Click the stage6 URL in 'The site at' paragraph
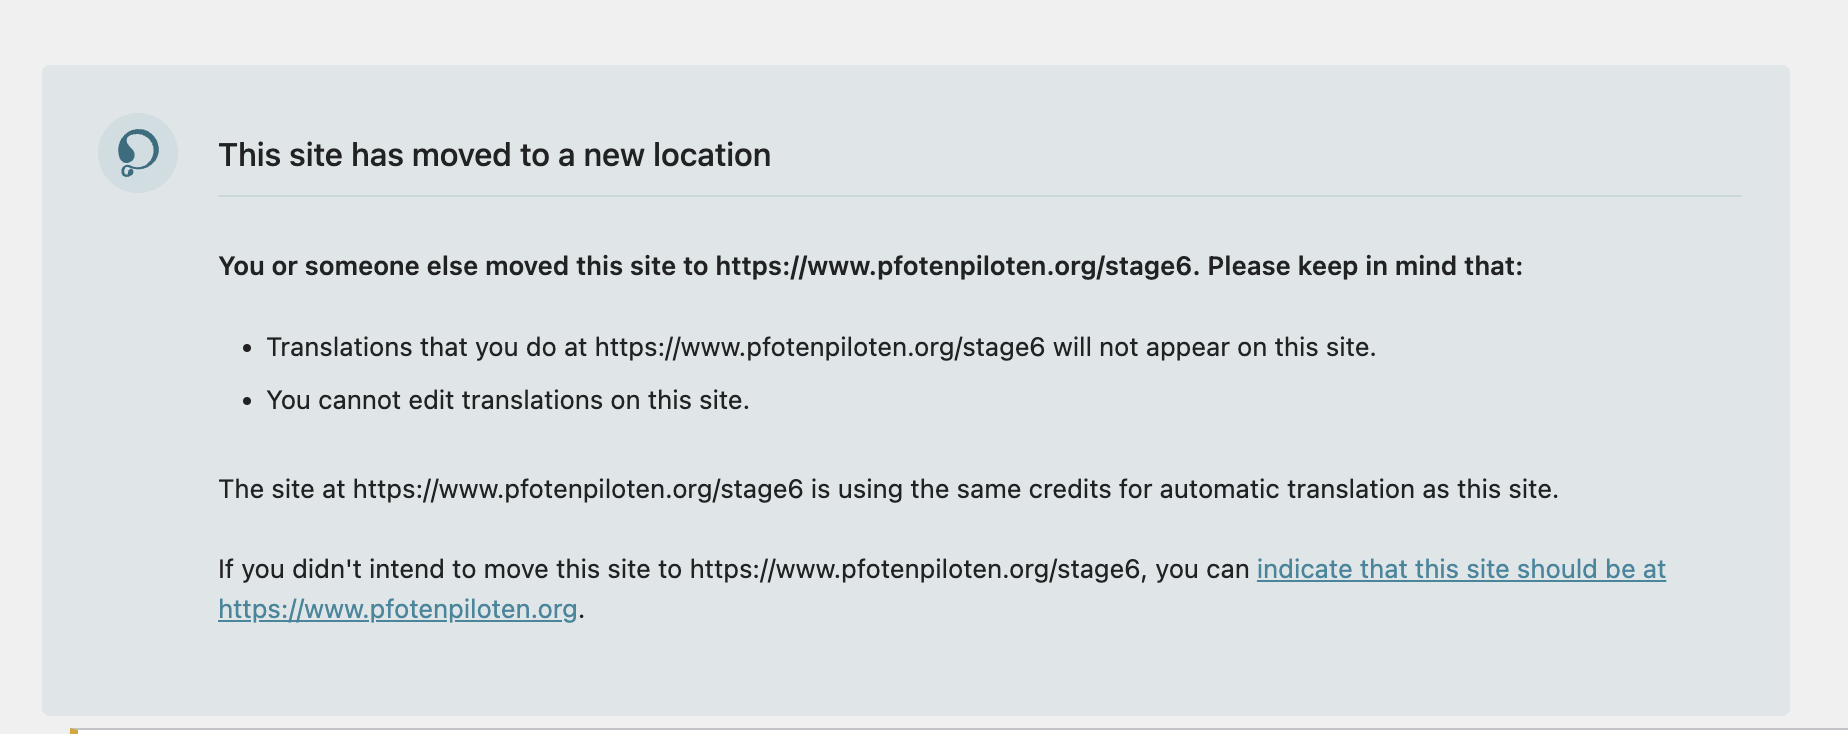Screen dimensions: 1848x734 [x=578, y=489]
